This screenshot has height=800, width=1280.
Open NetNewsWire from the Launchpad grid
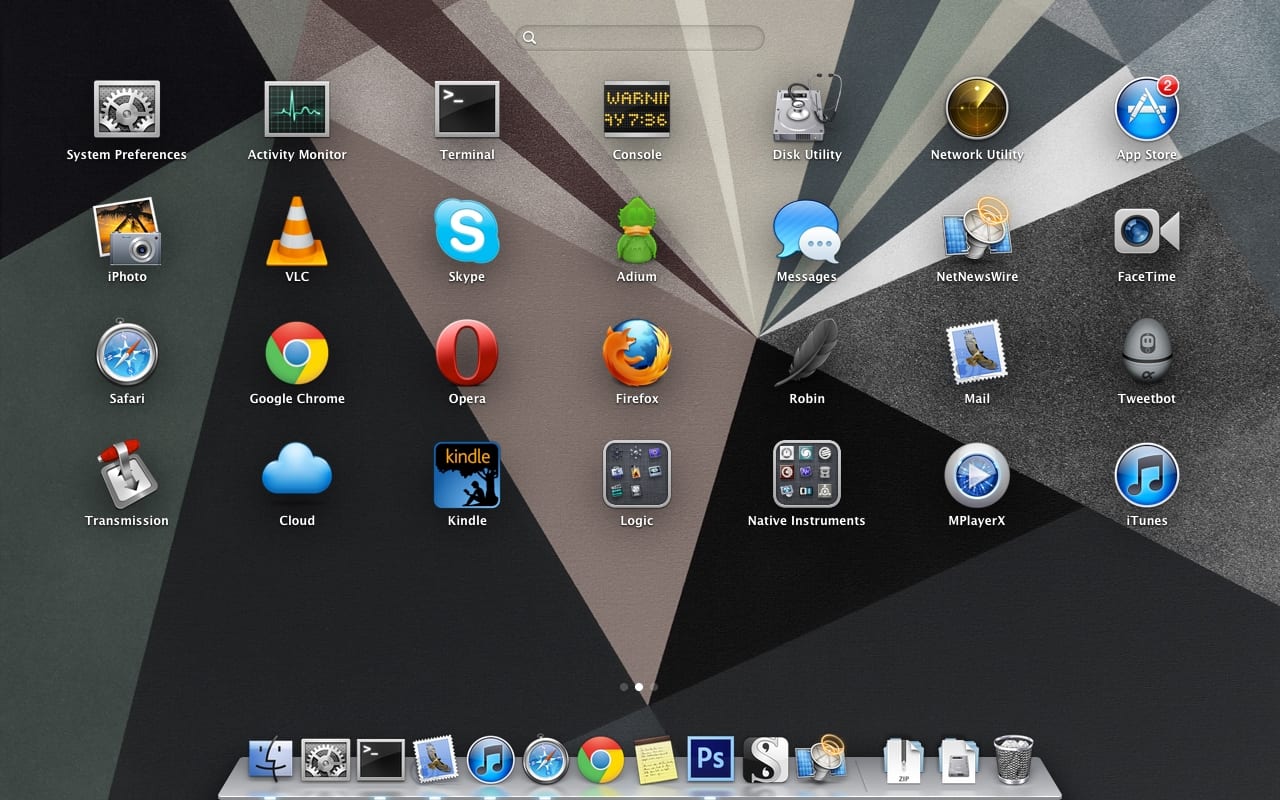click(x=977, y=231)
